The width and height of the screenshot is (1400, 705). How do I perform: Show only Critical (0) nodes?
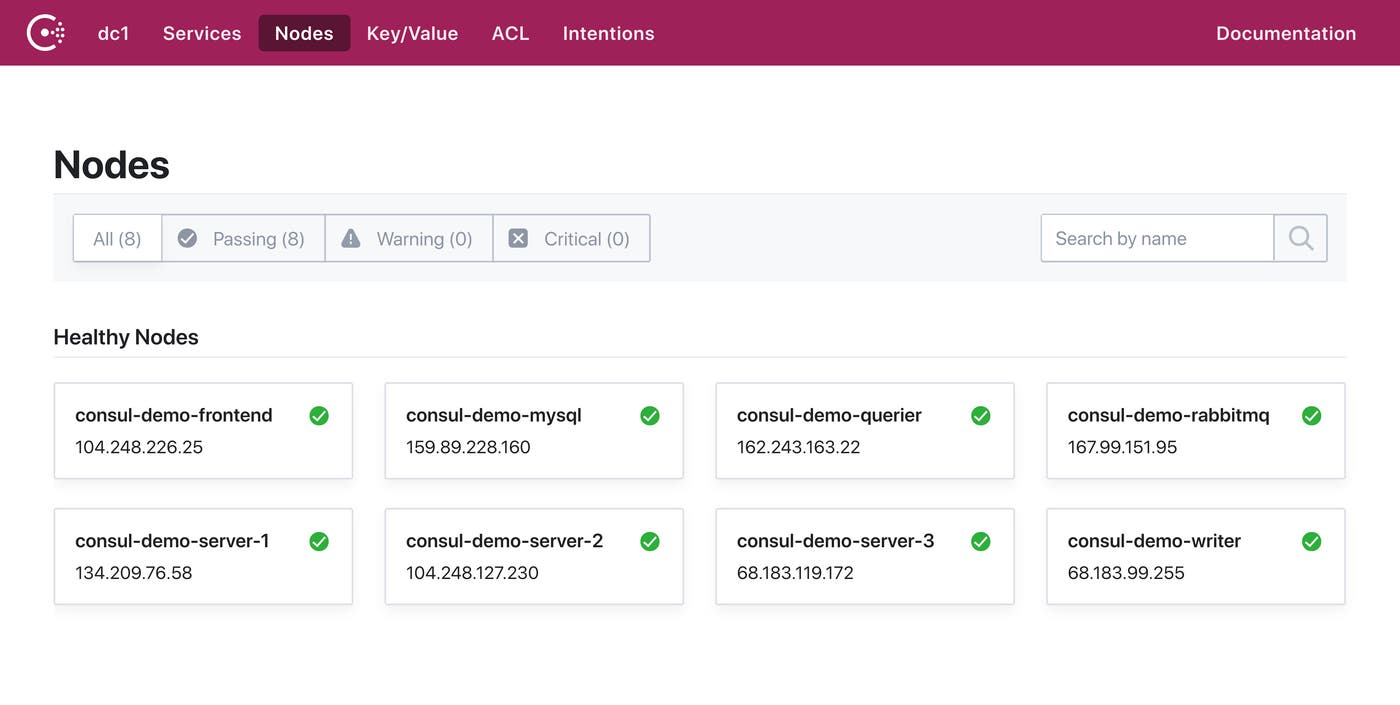[571, 239]
